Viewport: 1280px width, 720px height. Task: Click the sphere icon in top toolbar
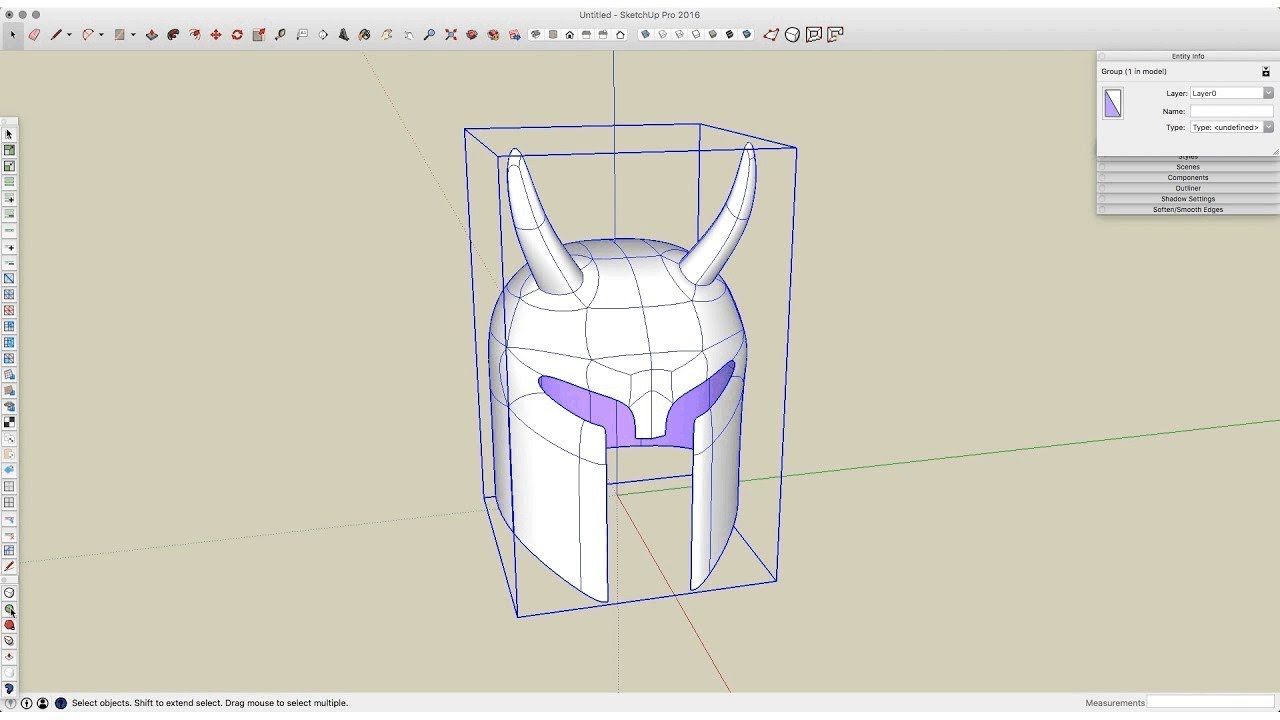point(792,34)
